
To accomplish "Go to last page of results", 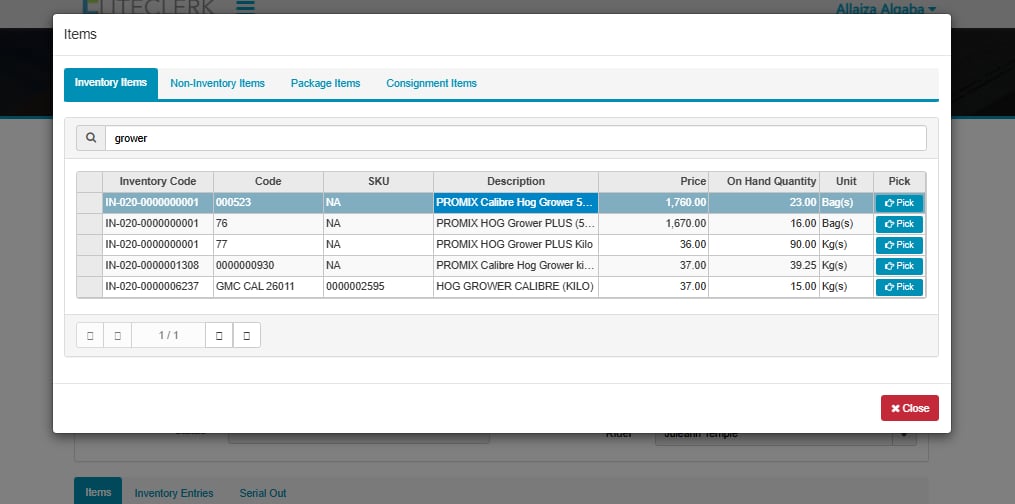I will pos(247,335).
